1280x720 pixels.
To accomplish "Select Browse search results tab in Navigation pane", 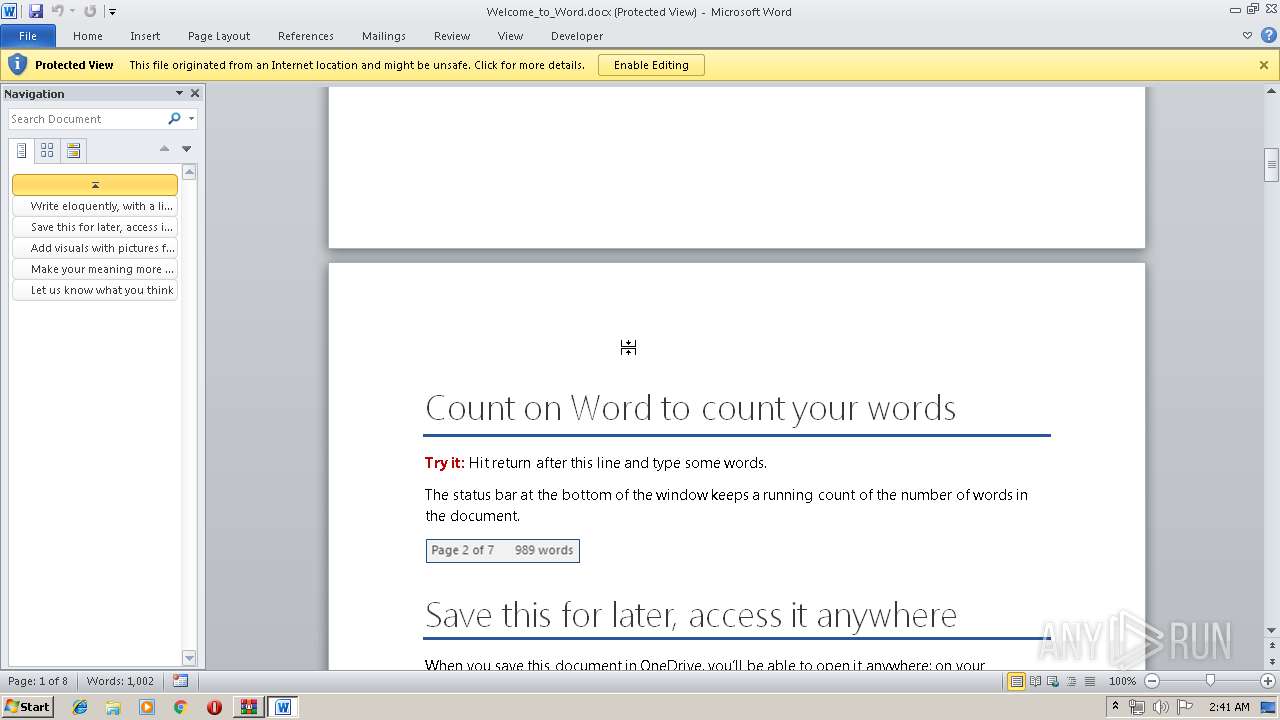I will coord(73,151).
